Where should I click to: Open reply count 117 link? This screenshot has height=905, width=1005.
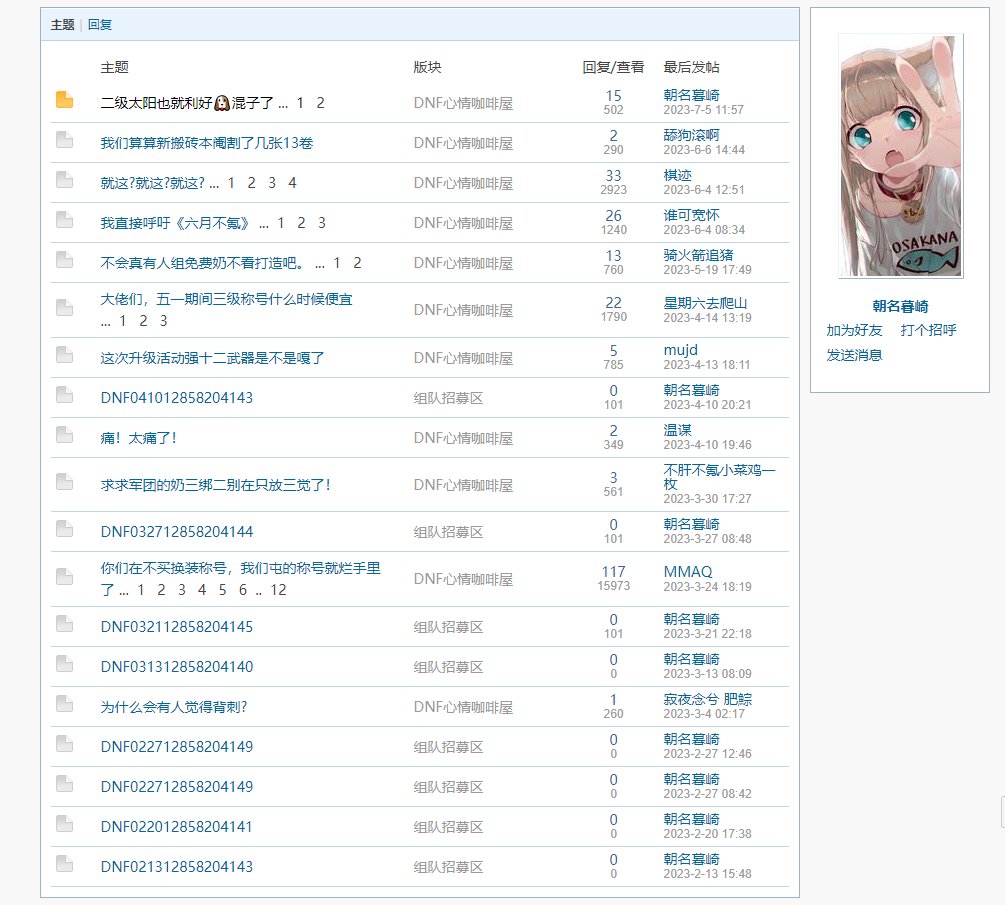pos(613,572)
